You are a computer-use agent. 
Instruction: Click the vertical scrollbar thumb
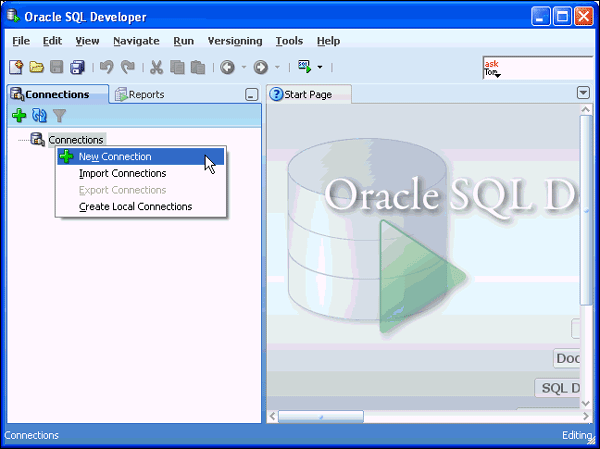coord(585,210)
